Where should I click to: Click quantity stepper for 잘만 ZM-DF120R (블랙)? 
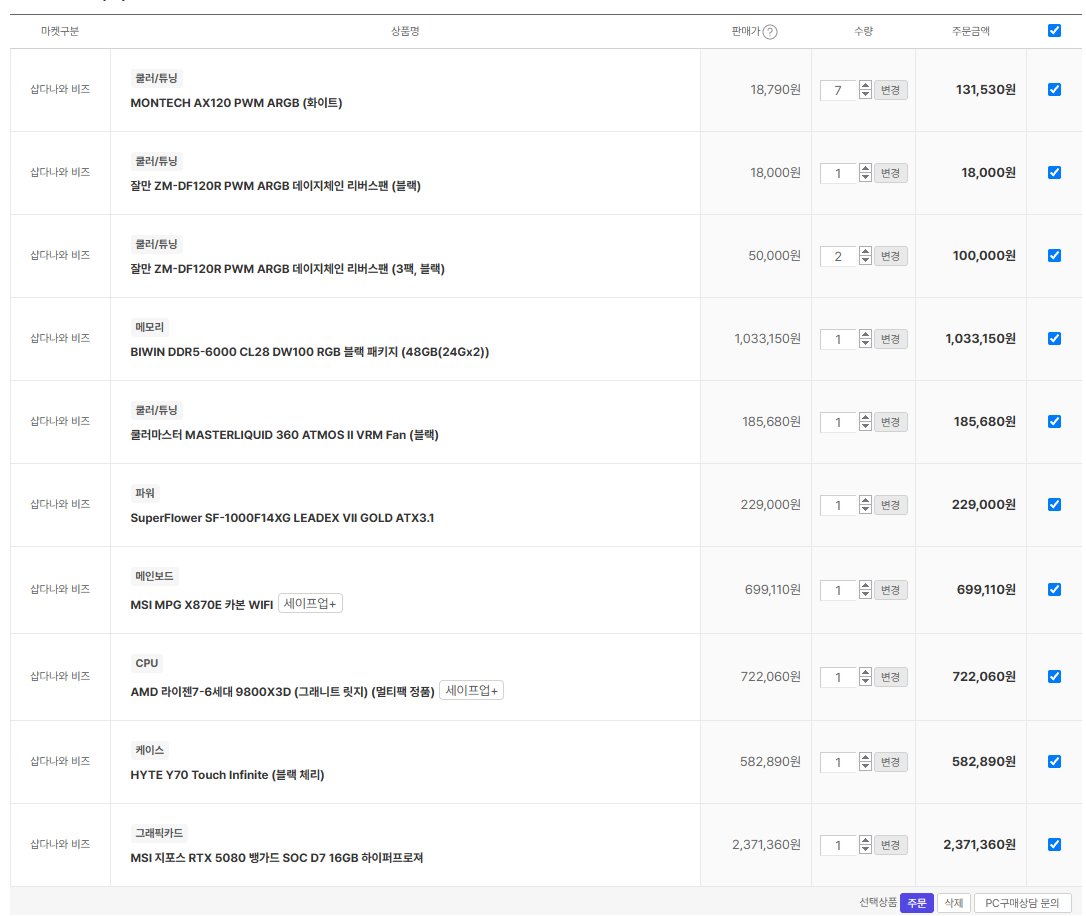point(865,172)
